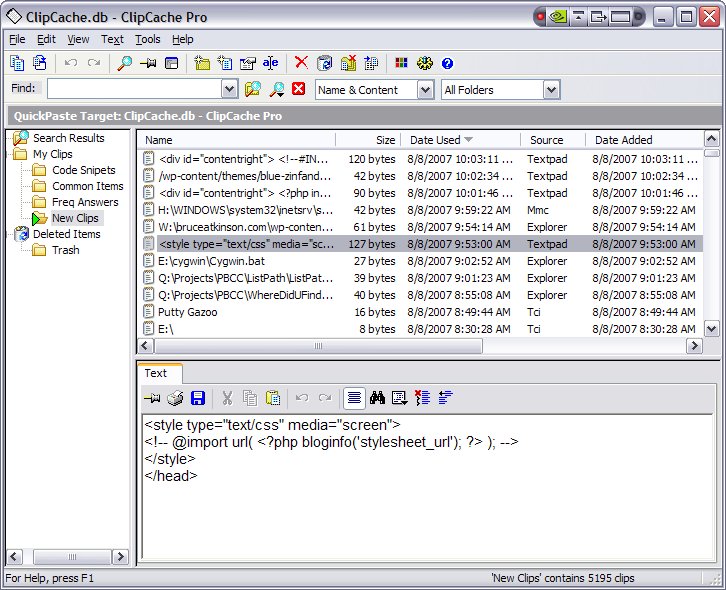Screen dimensions: 726x590
Task: Click the blue indent lines icon
Action: [445, 398]
